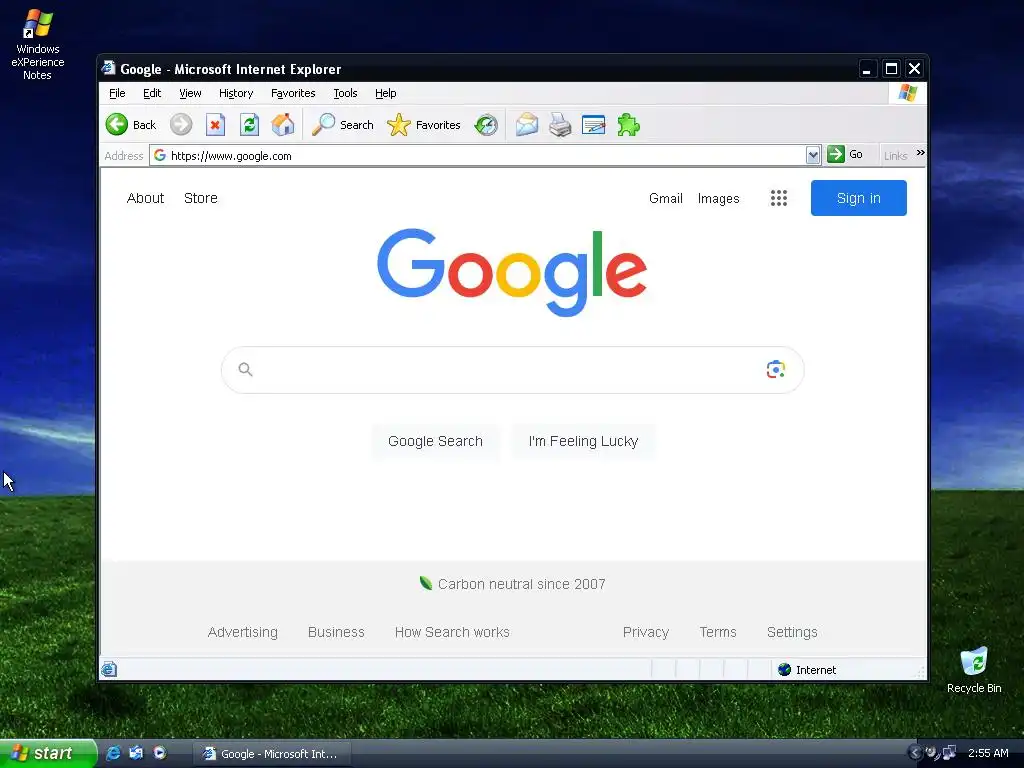Click the 2:55 AM clock

coord(987,753)
